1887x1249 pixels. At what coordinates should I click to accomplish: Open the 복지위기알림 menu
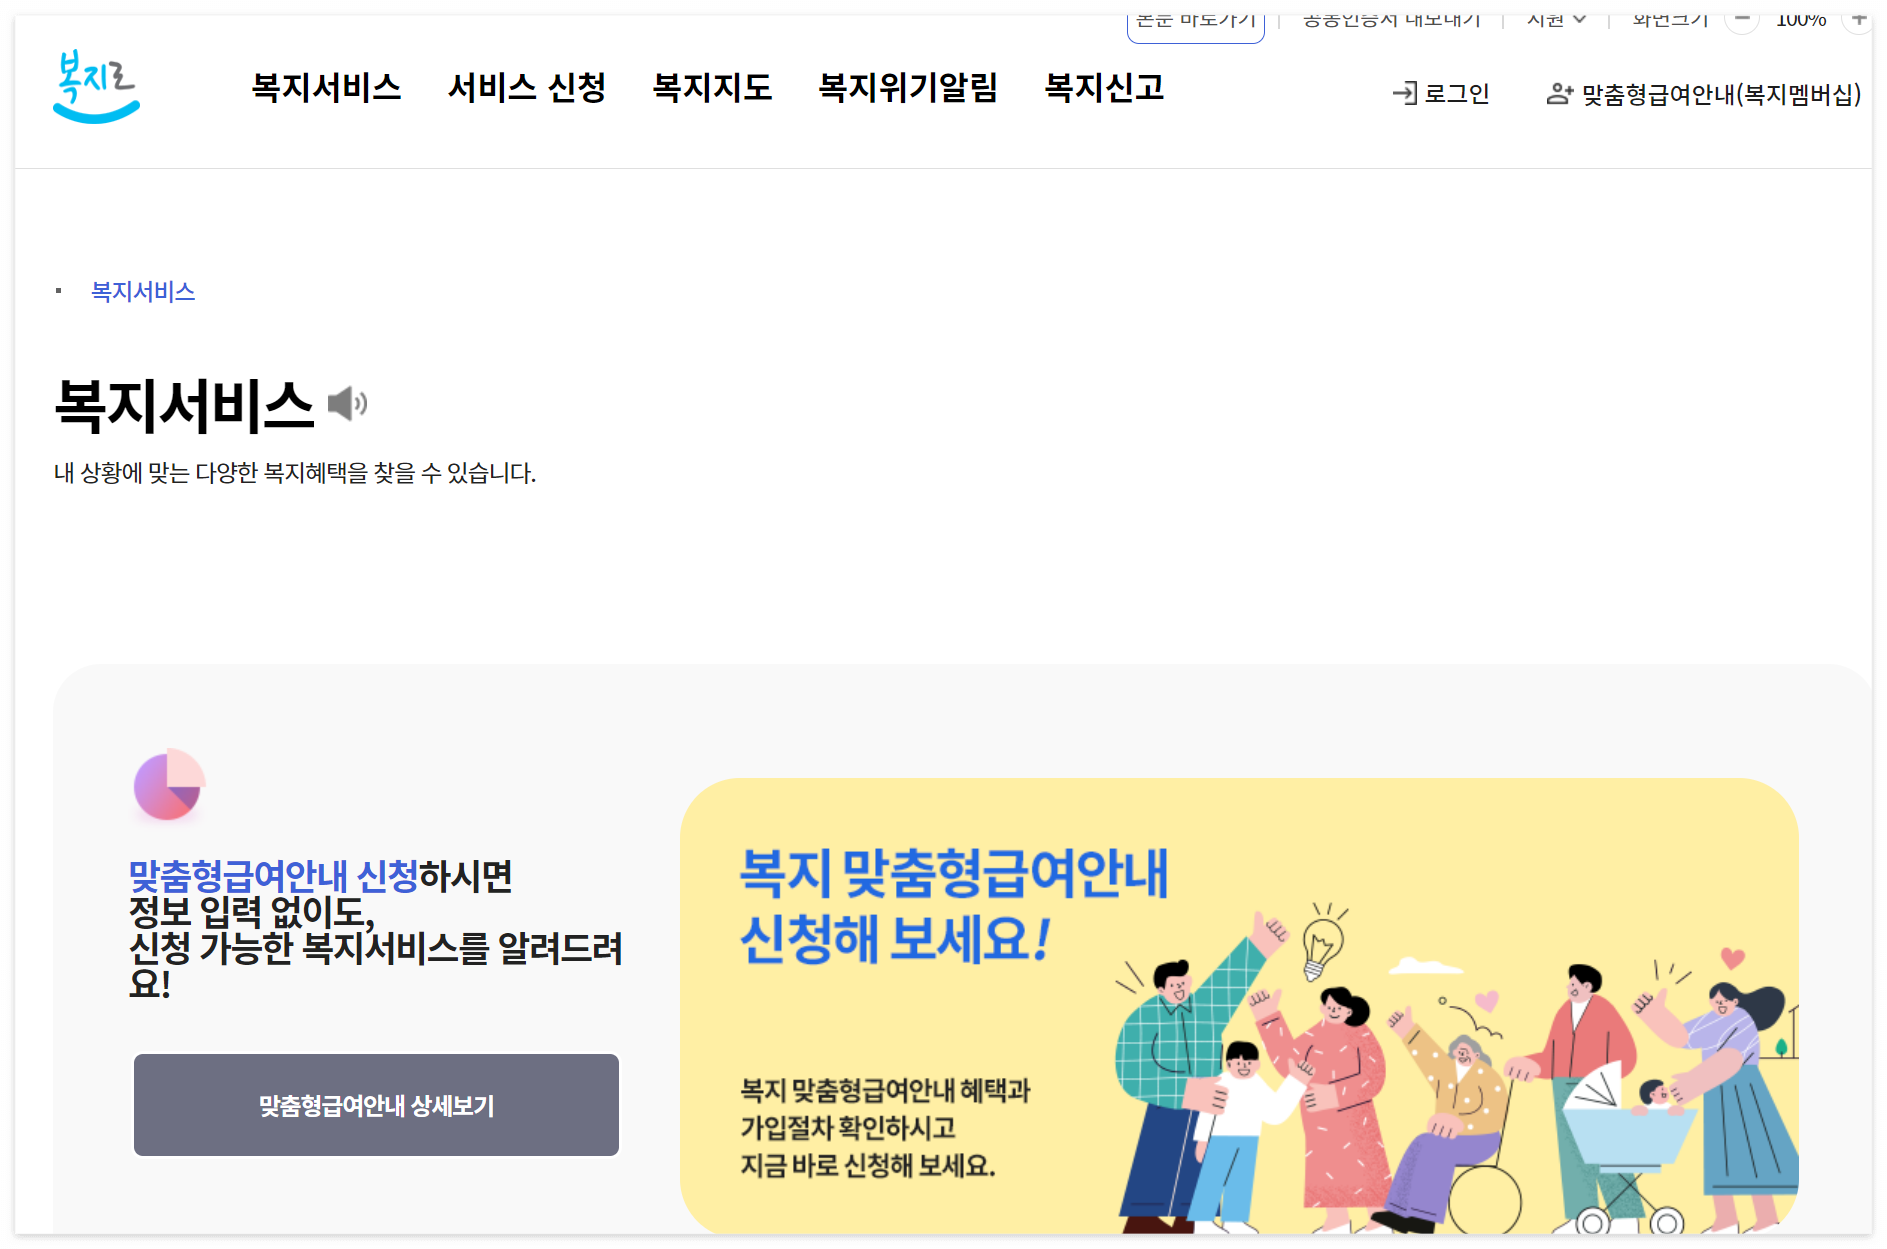coord(908,88)
